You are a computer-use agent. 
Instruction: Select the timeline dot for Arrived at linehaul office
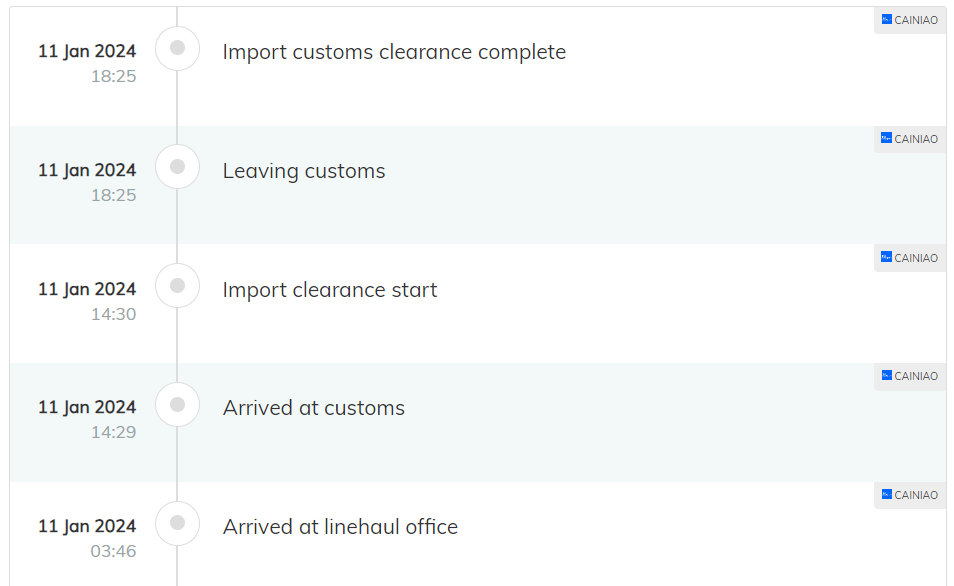(x=178, y=523)
